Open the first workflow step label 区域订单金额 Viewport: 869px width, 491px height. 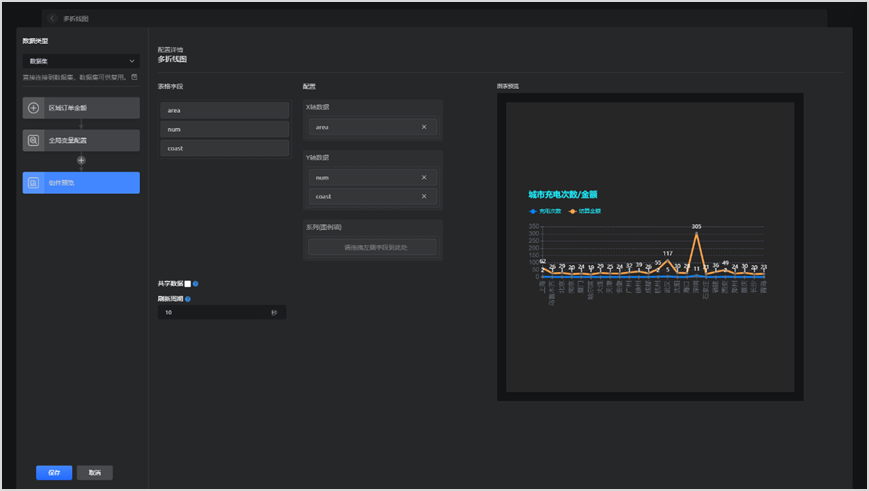(x=68, y=108)
